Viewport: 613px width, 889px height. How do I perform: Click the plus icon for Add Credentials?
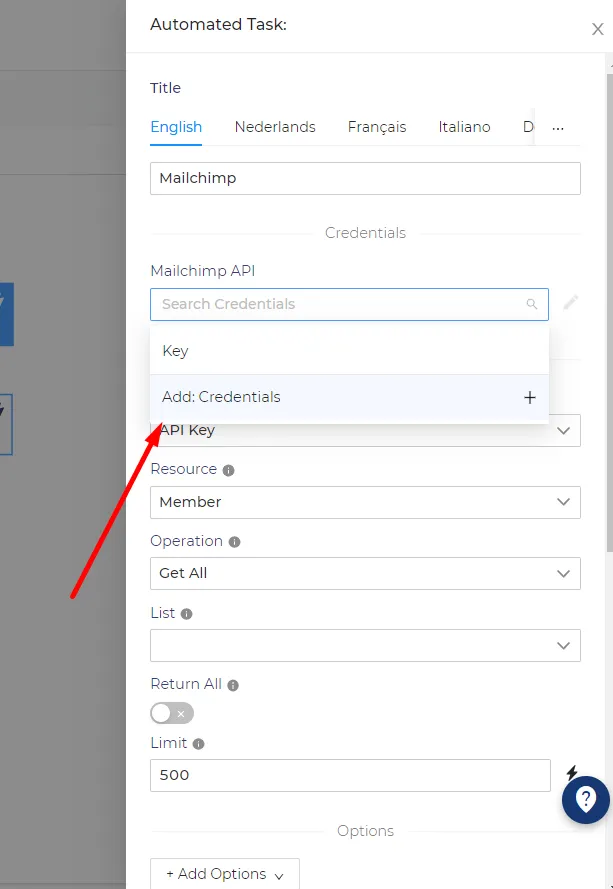(x=530, y=397)
